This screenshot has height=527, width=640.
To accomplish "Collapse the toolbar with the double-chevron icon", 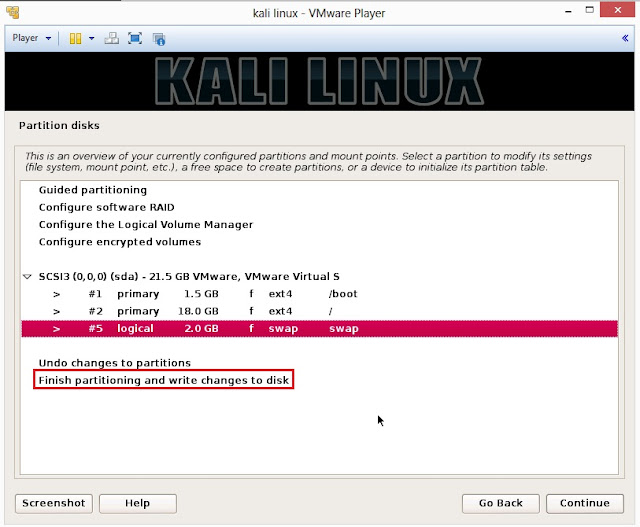I will coord(625,38).
